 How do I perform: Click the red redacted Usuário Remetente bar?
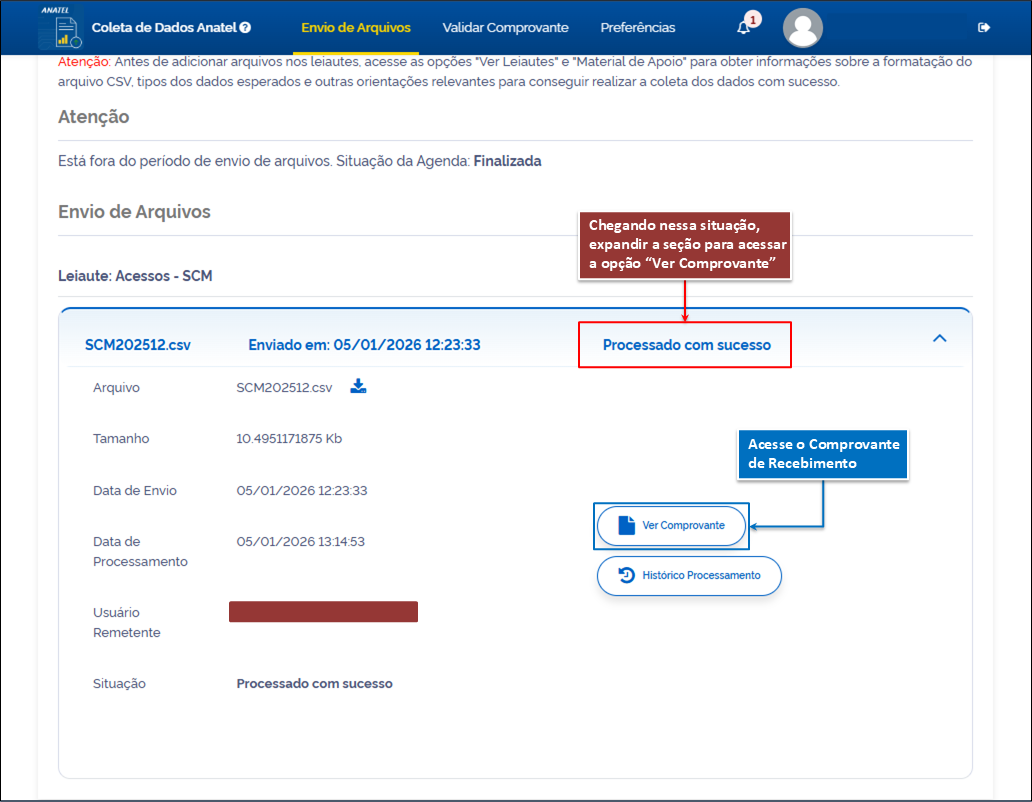(x=323, y=612)
